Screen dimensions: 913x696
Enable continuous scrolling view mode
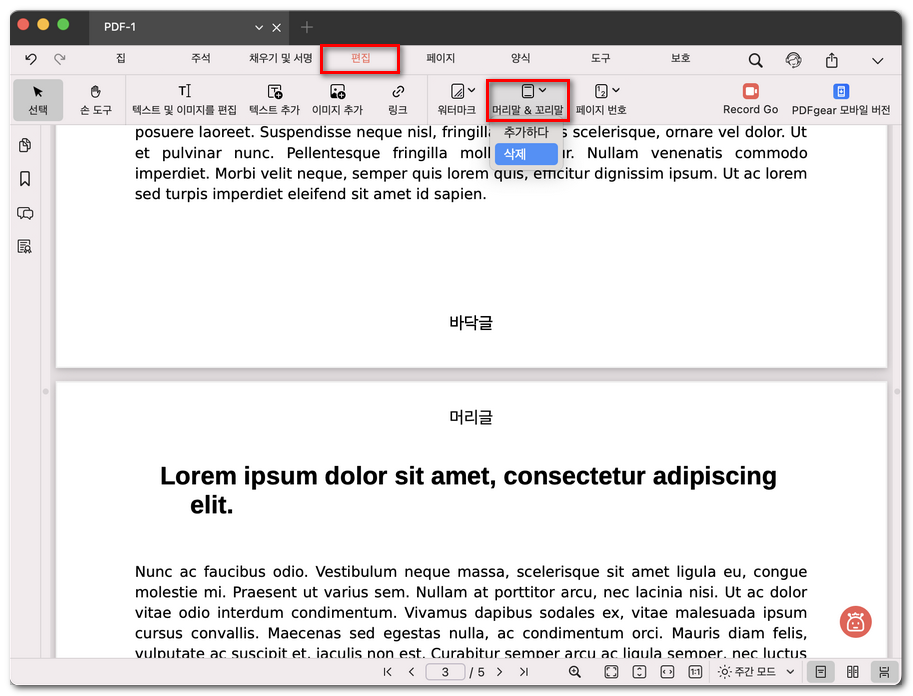[x=884, y=672]
